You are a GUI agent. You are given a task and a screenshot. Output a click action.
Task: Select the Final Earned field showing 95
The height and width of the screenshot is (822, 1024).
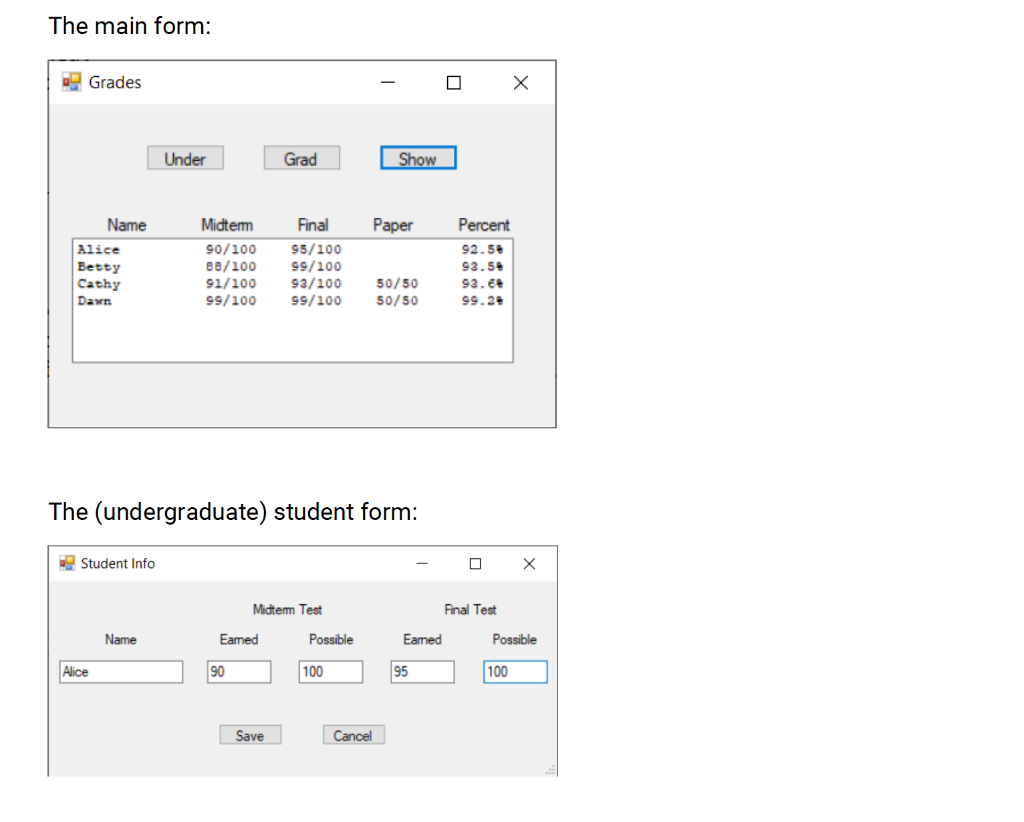[x=423, y=672]
